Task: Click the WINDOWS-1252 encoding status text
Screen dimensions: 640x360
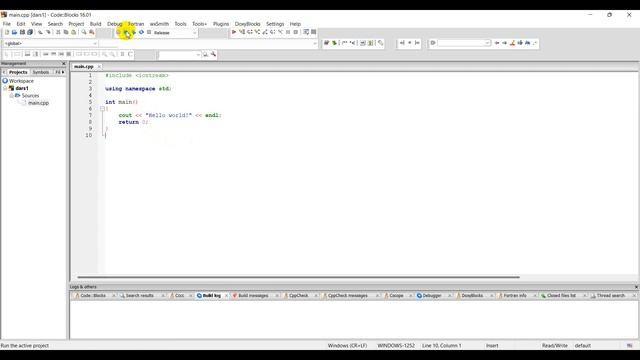Action: click(396, 346)
